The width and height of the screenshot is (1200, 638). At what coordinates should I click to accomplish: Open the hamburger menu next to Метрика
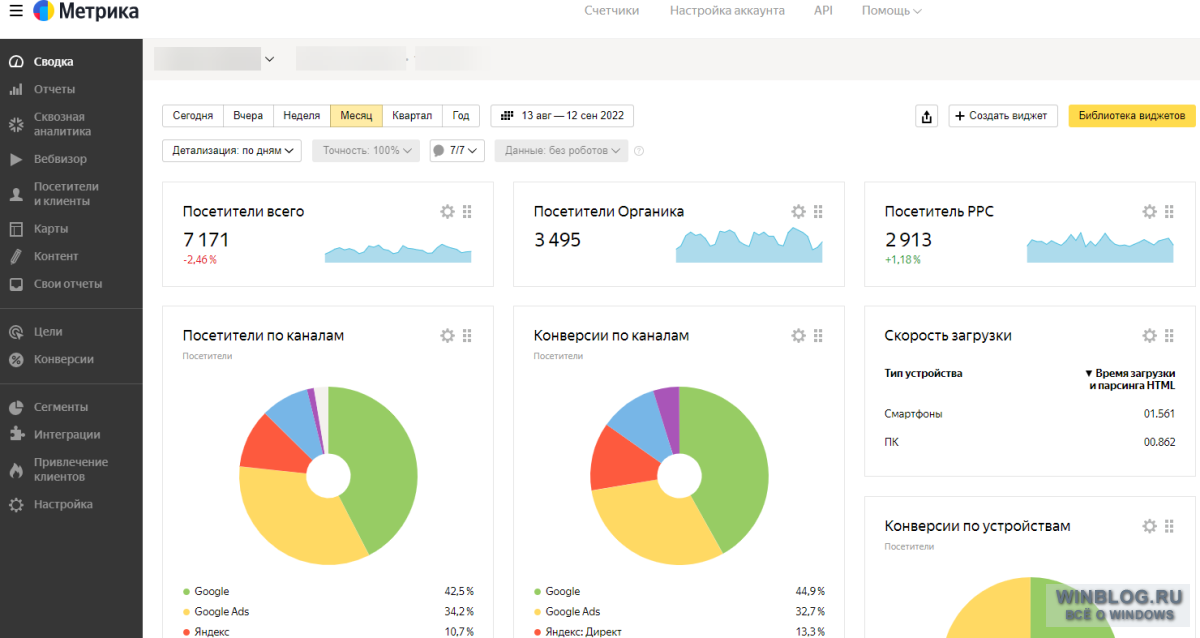17,12
